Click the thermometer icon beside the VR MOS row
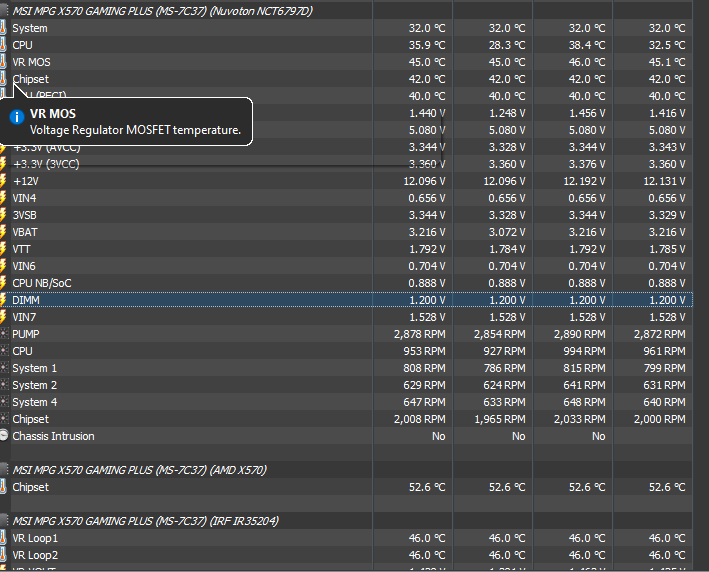The width and height of the screenshot is (709, 572). point(3,62)
